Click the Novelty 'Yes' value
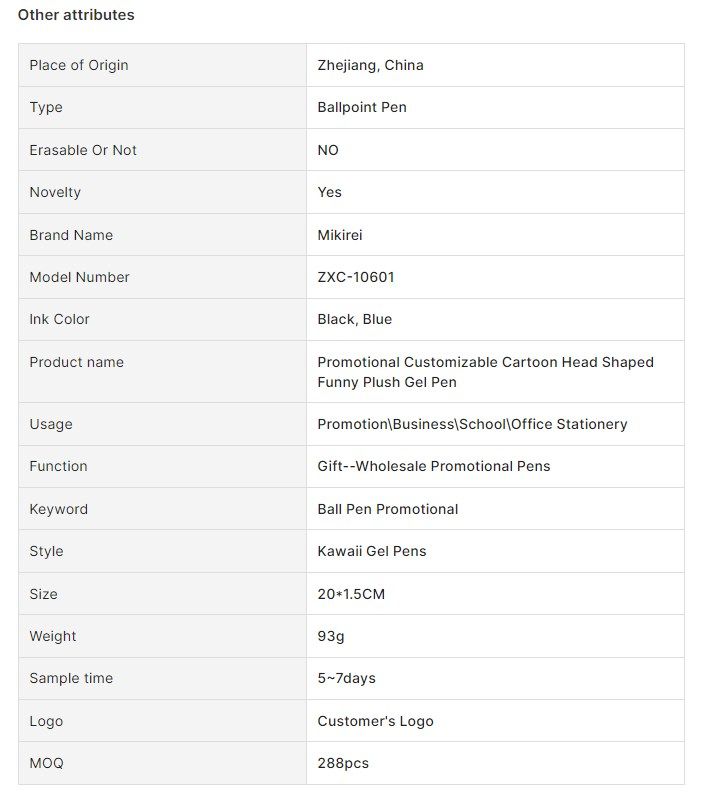Screen dimensions: 706x797 [x=329, y=192]
